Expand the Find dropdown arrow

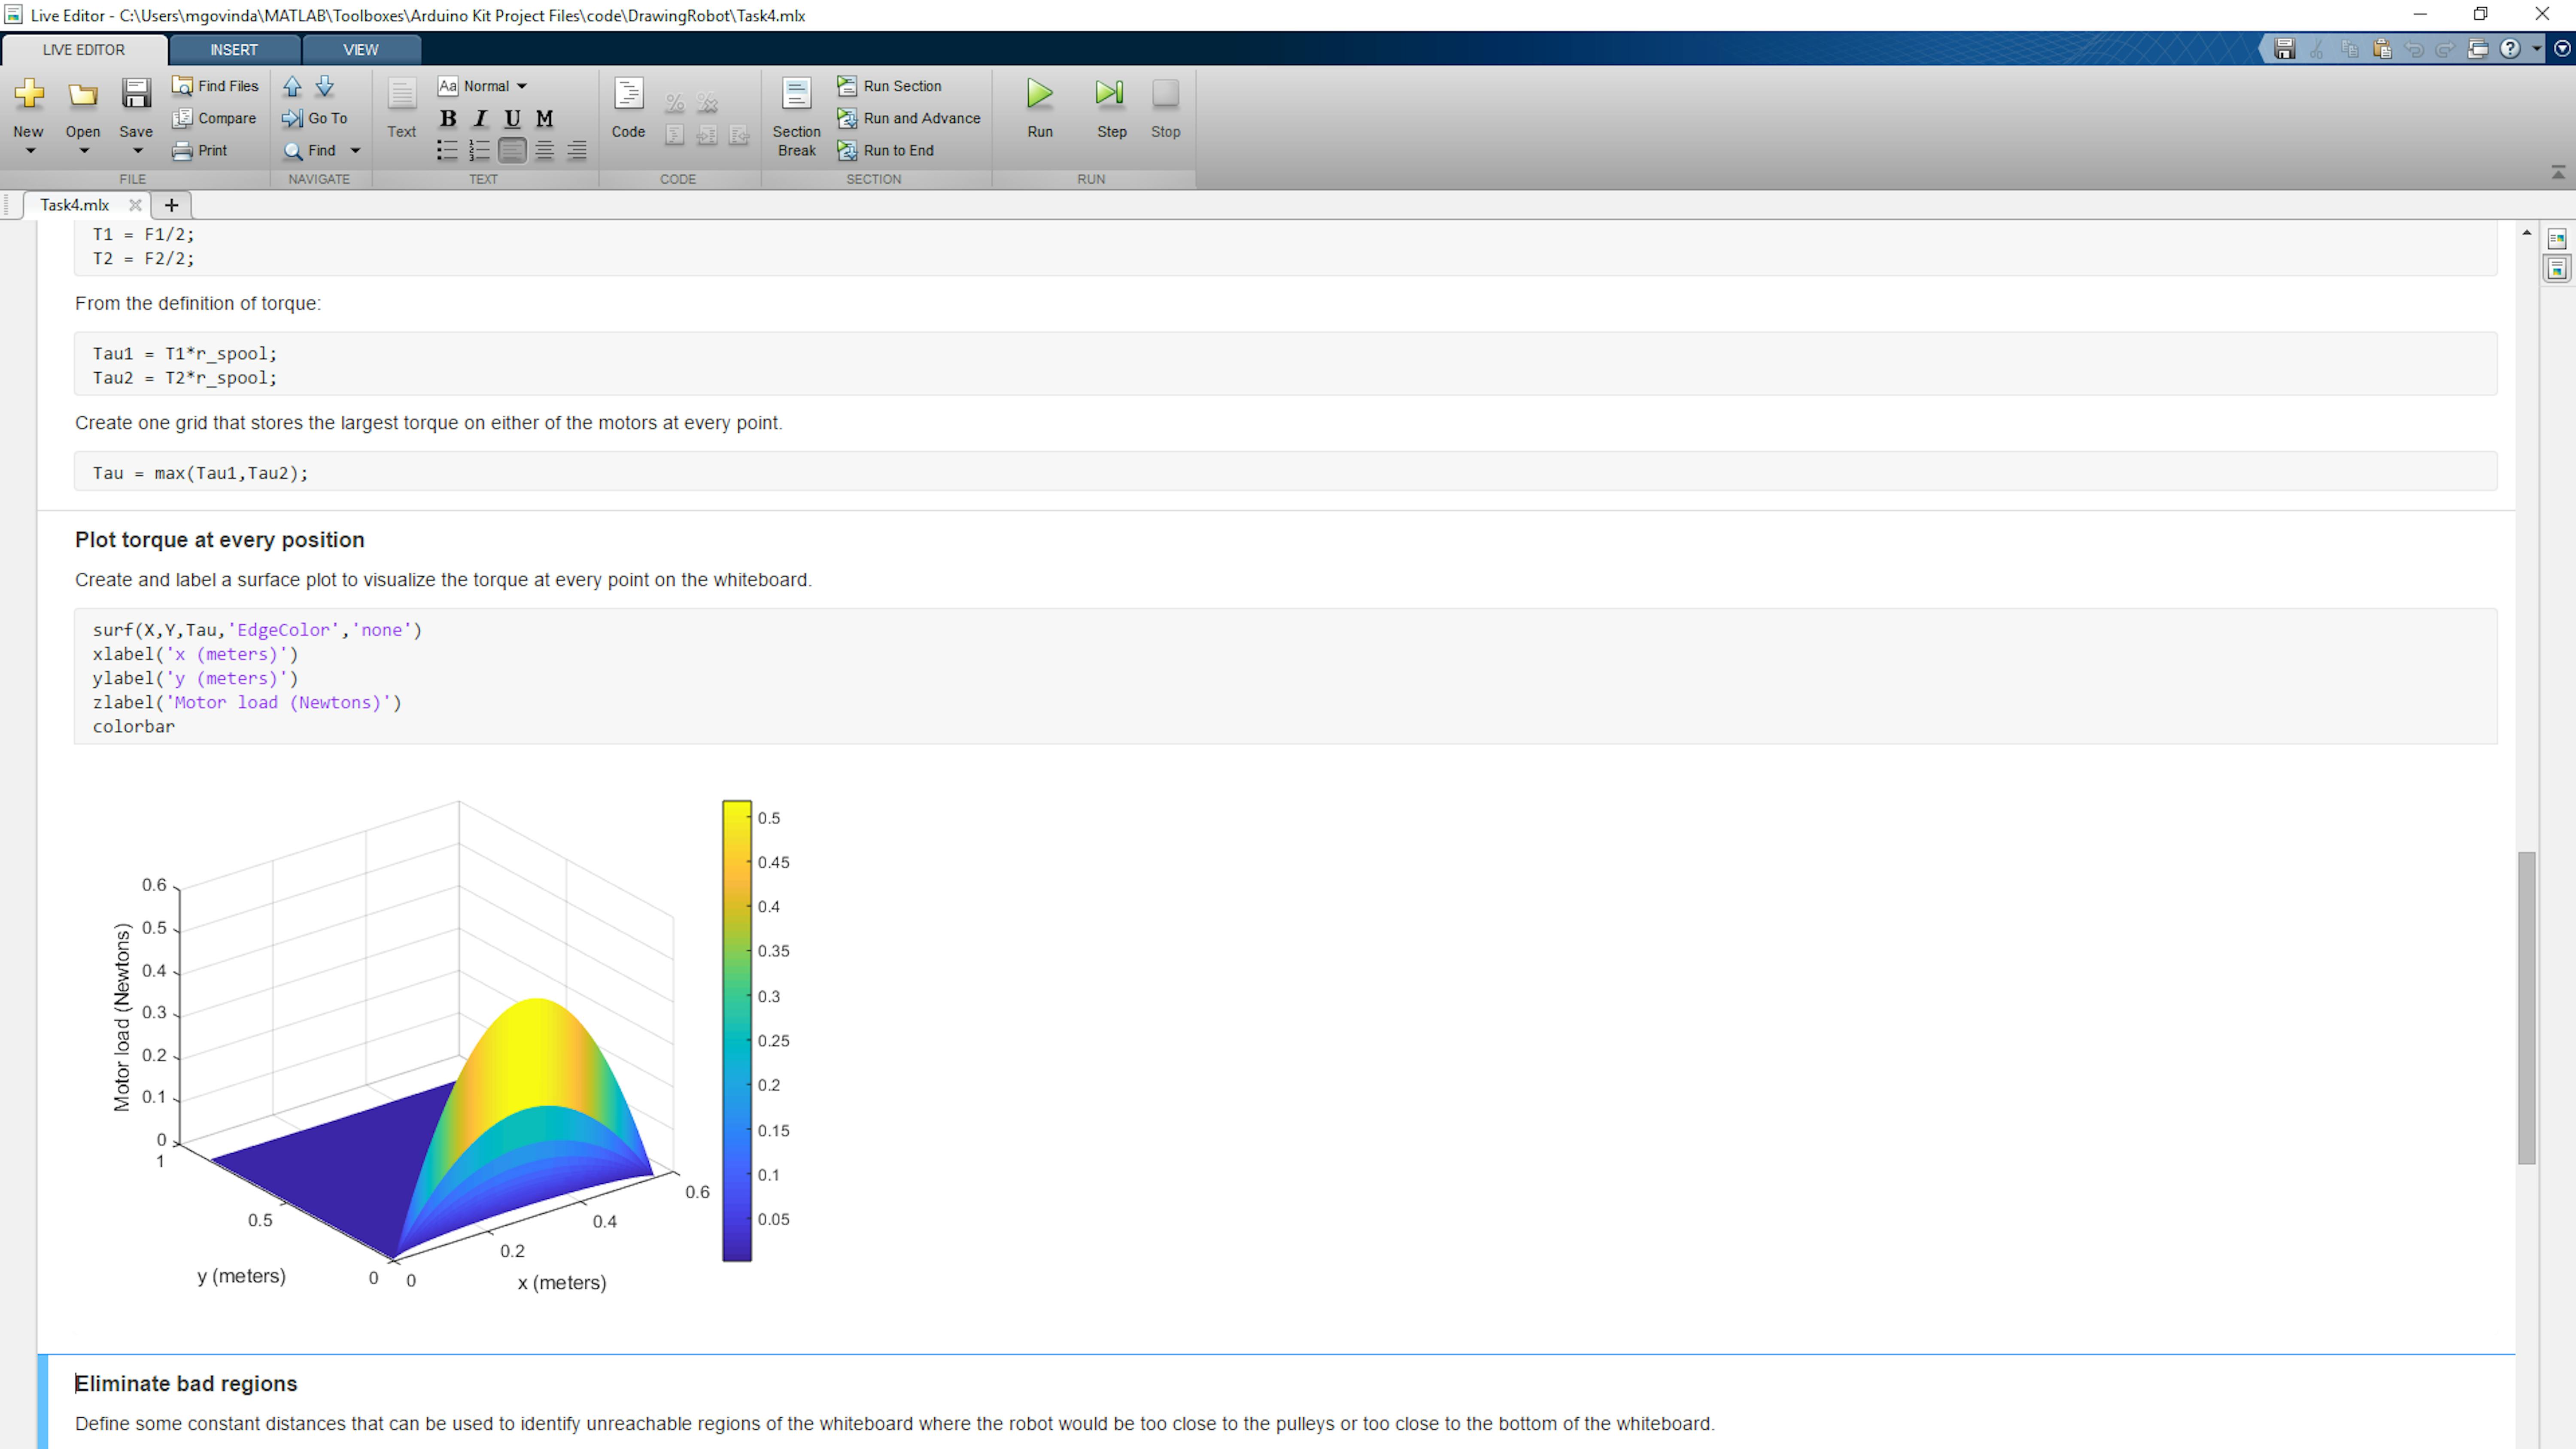click(x=355, y=151)
